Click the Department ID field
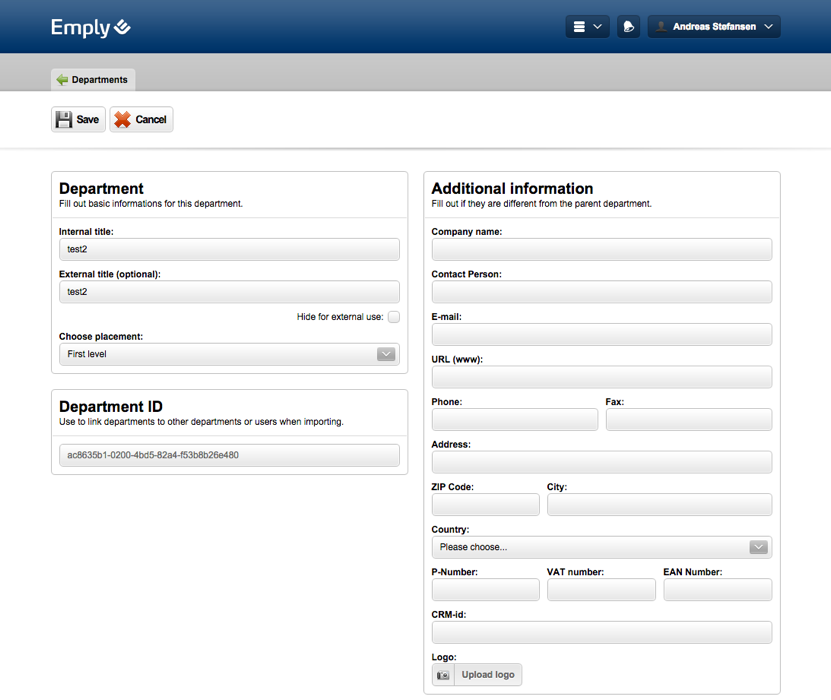This screenshot has height=700, width=831. click(x=229, y=455)
